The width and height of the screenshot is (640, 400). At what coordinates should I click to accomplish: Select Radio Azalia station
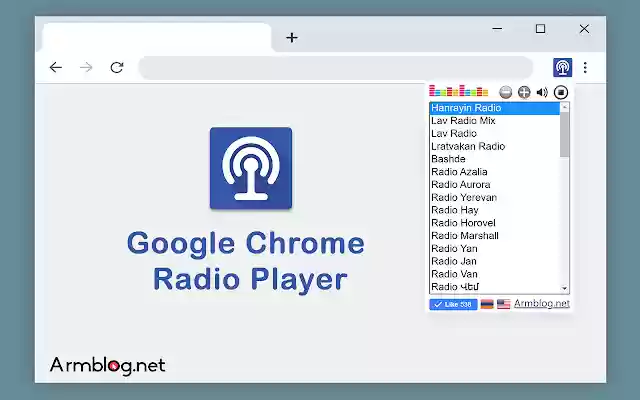[495, 172]
